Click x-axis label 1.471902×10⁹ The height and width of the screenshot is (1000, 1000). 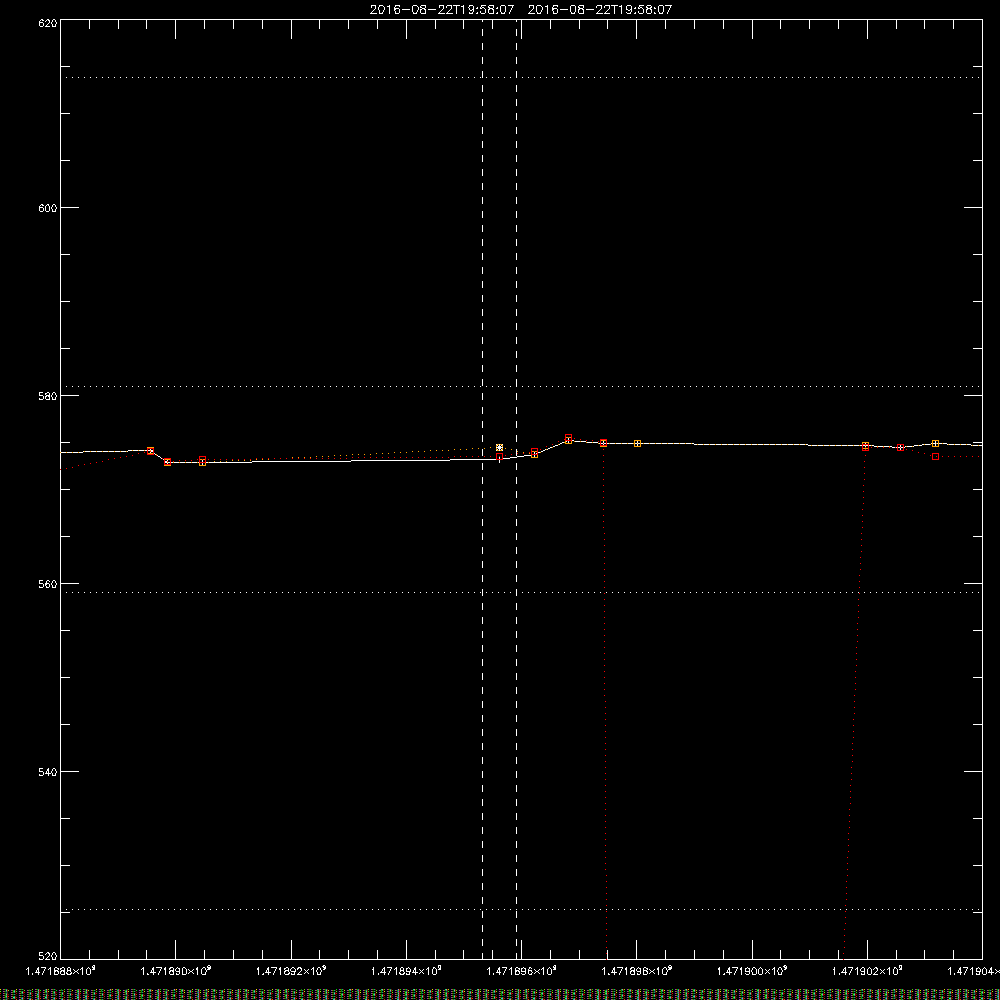pos(867,971)
